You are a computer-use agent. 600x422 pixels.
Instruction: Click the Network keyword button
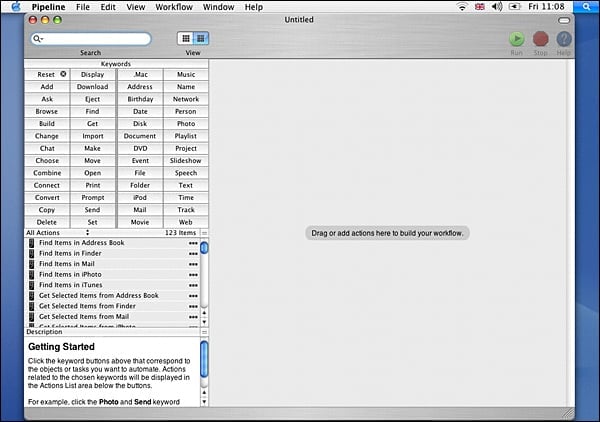(186, 99)
